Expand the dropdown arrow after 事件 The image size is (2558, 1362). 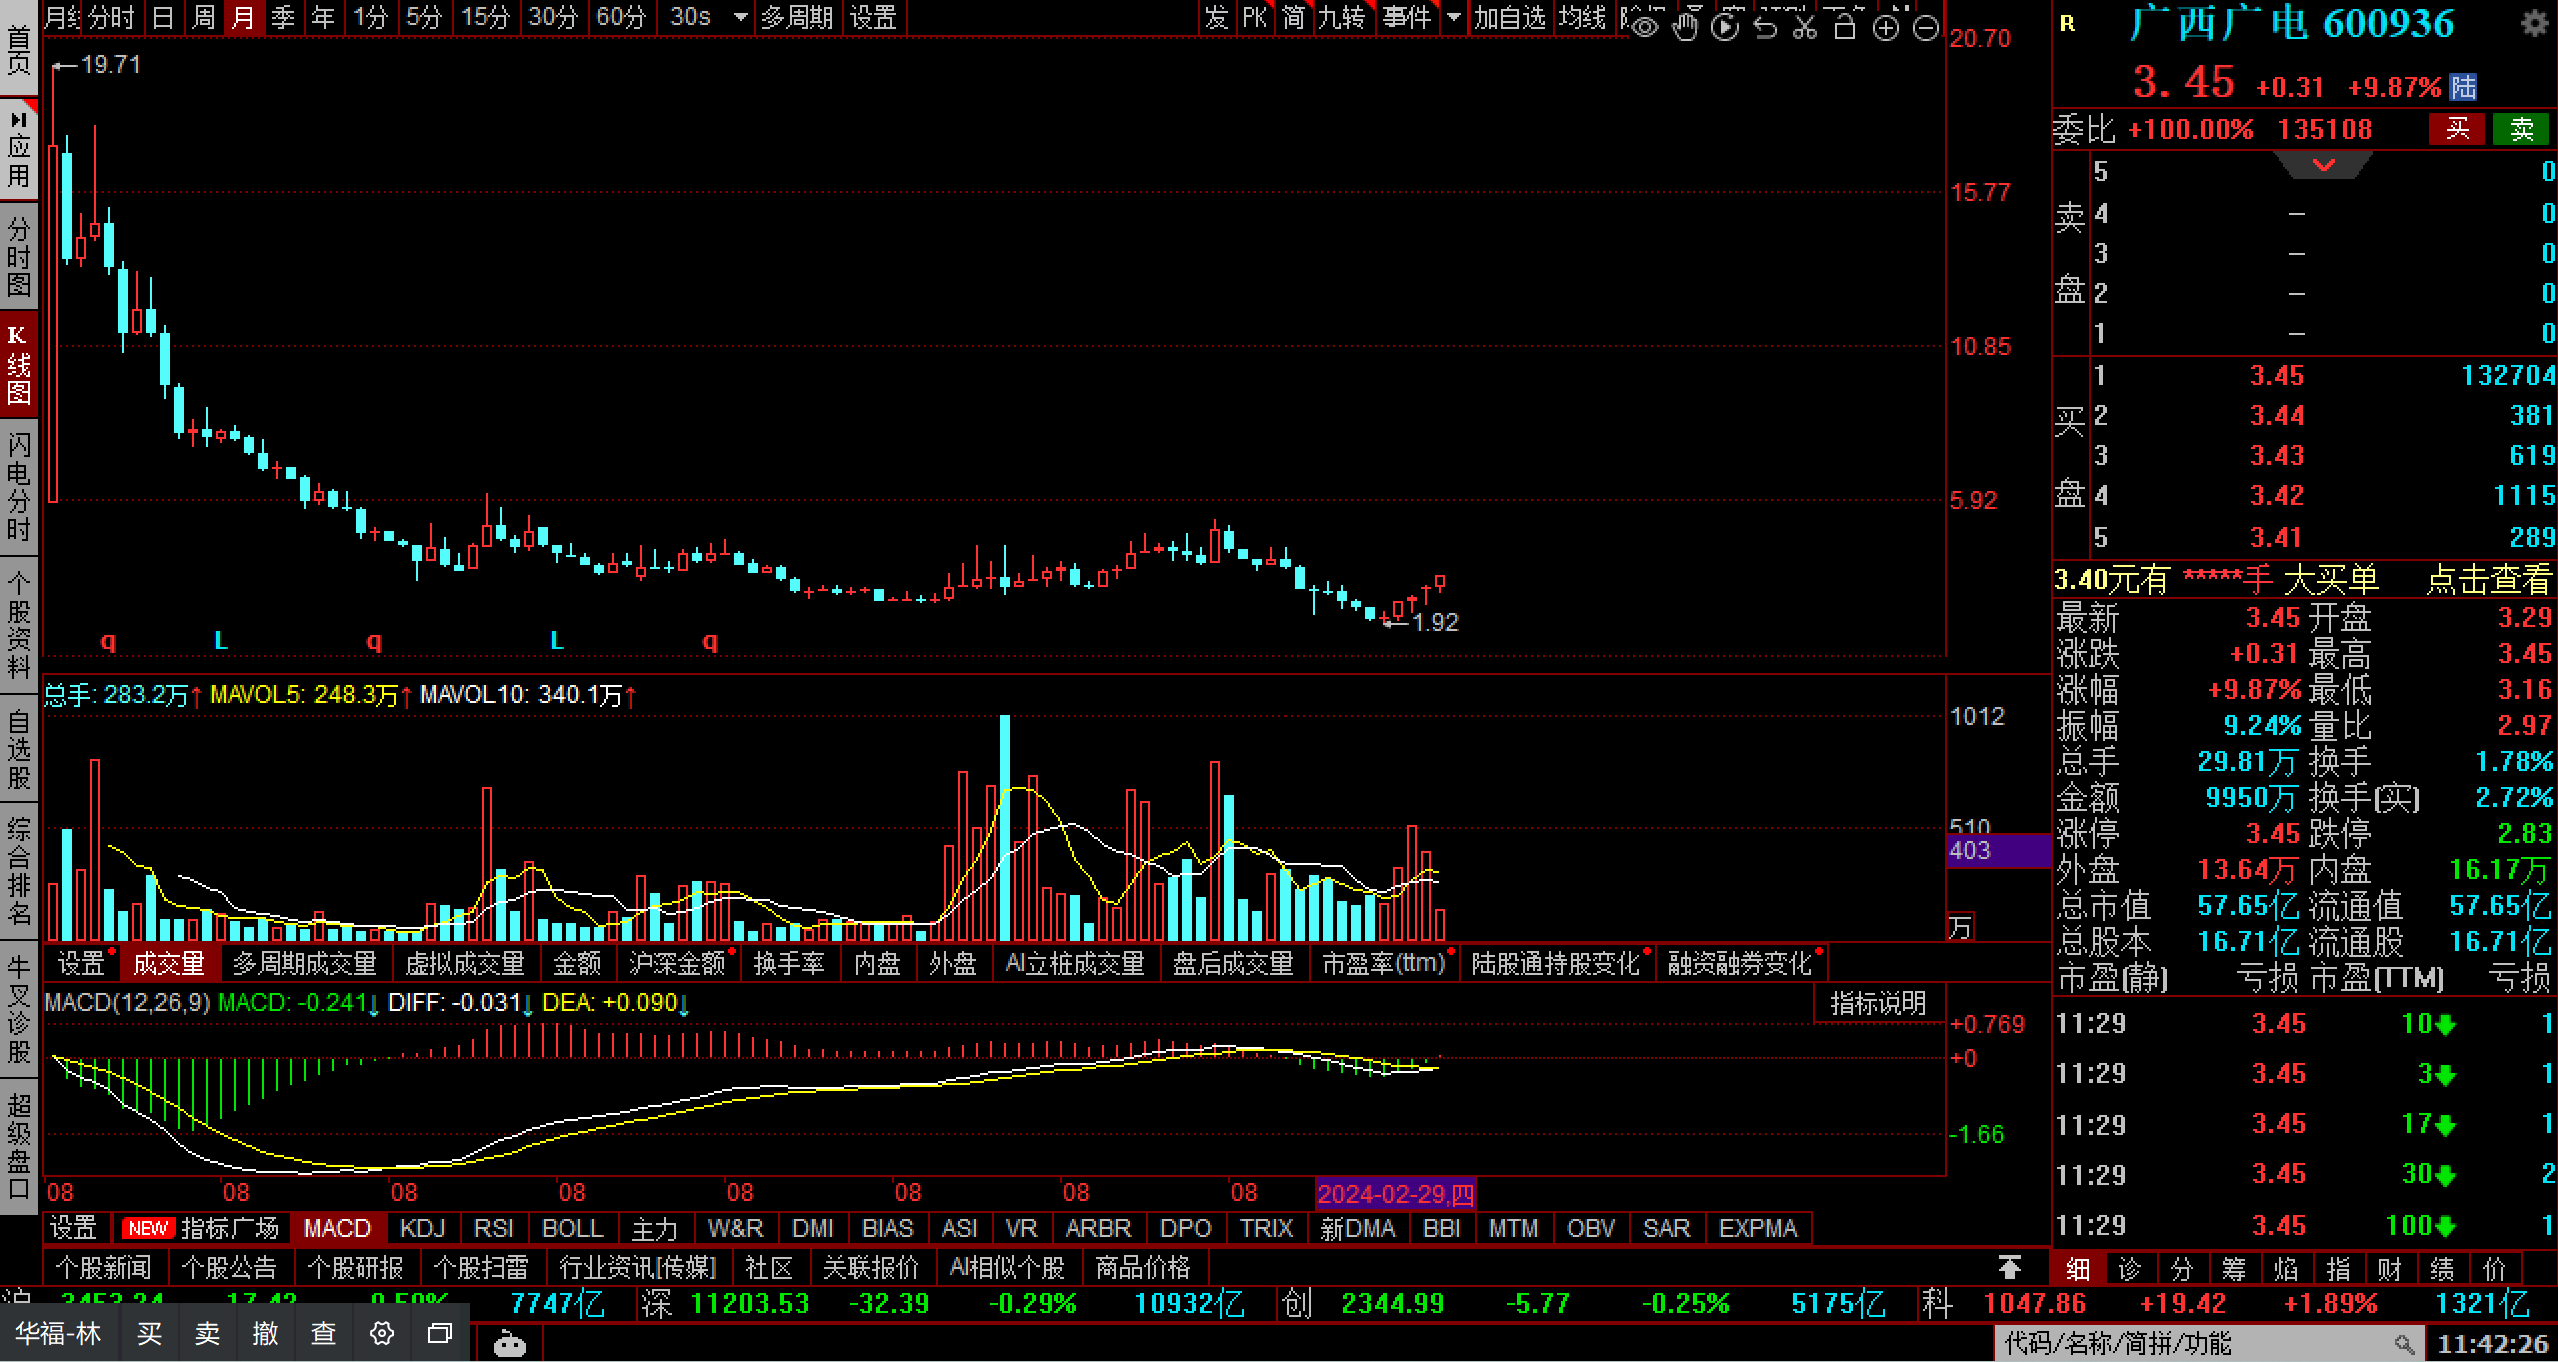coord(1453,17)
